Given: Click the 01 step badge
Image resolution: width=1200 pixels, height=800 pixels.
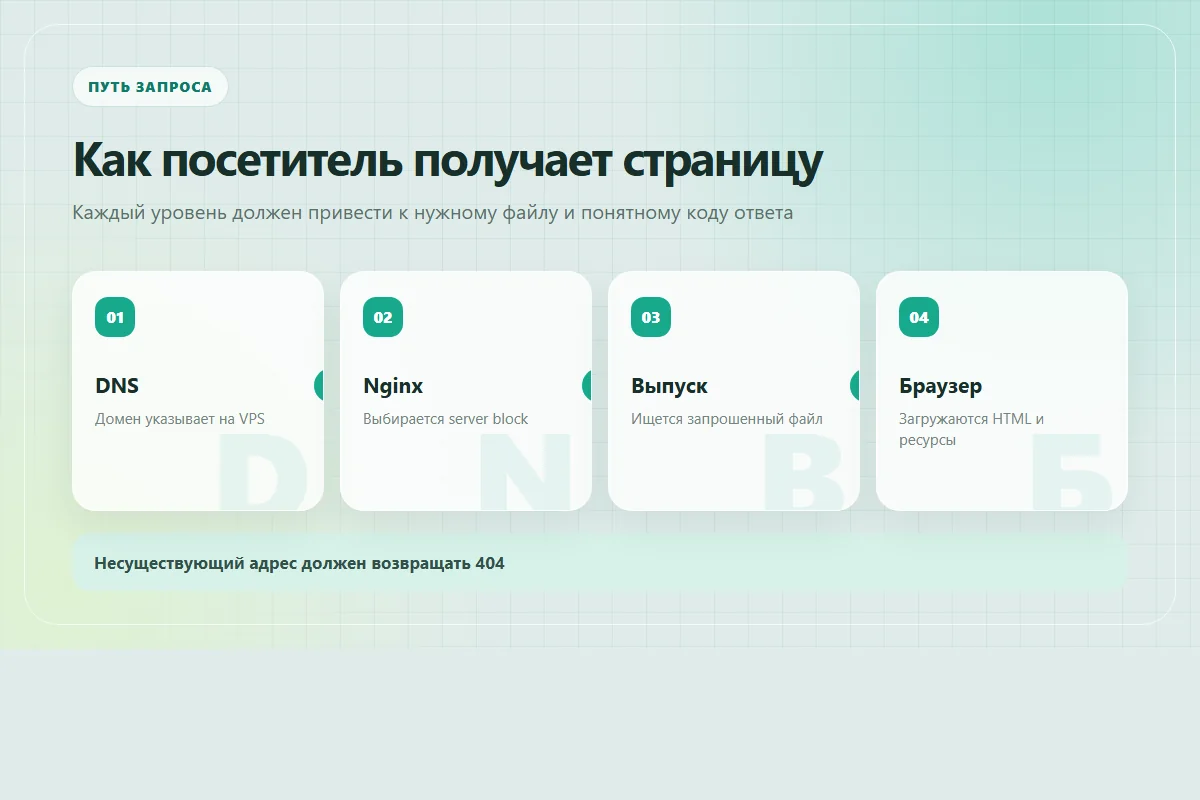Looking at the screenshot, I should click(115, 317).
